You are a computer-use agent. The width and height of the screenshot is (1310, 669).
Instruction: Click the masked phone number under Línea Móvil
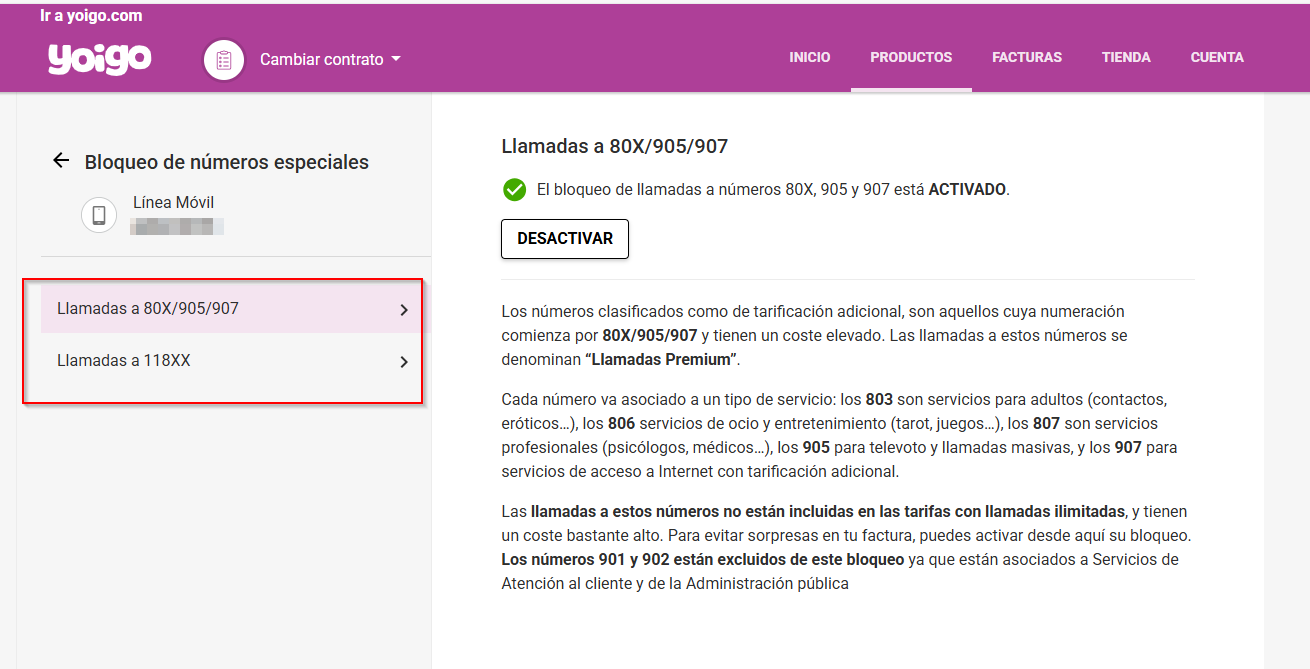pos(178,225)
